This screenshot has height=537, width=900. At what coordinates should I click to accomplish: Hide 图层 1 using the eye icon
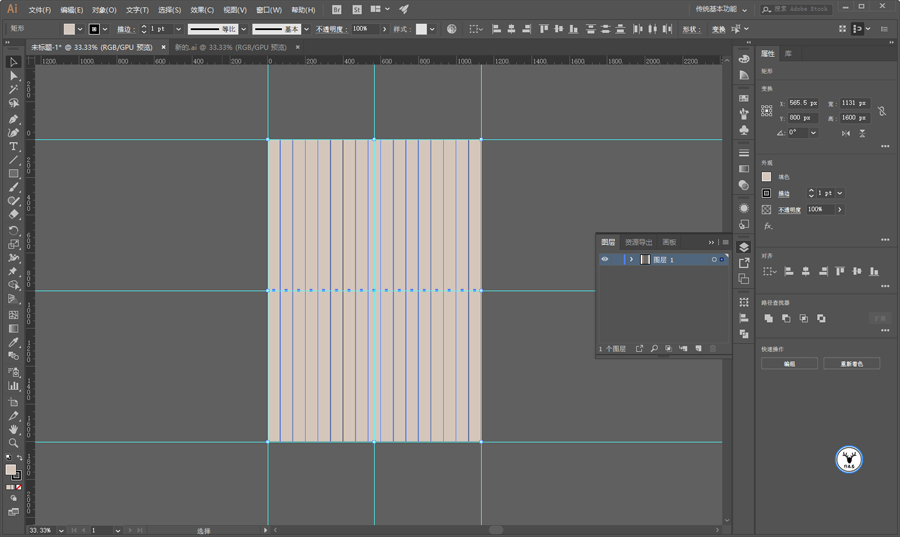[x=604, y=259]
